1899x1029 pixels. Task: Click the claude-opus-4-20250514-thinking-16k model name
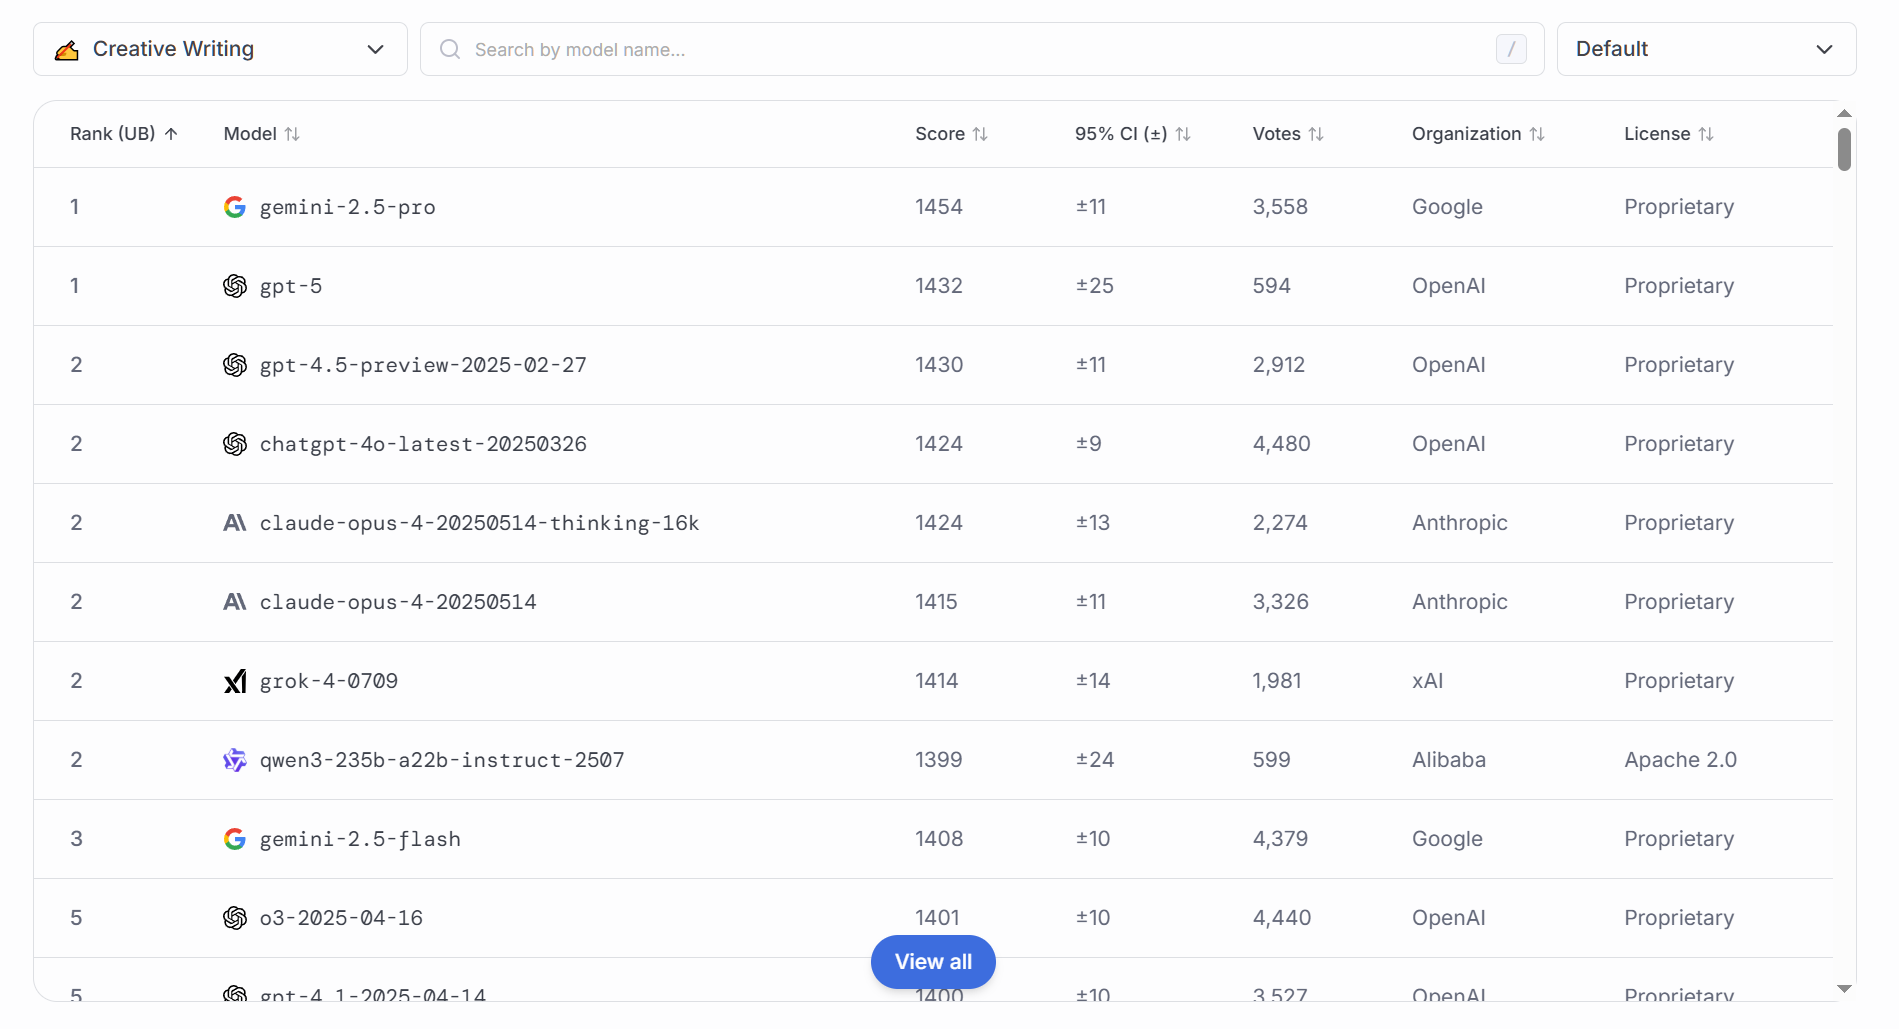click(x=480, y=523)
